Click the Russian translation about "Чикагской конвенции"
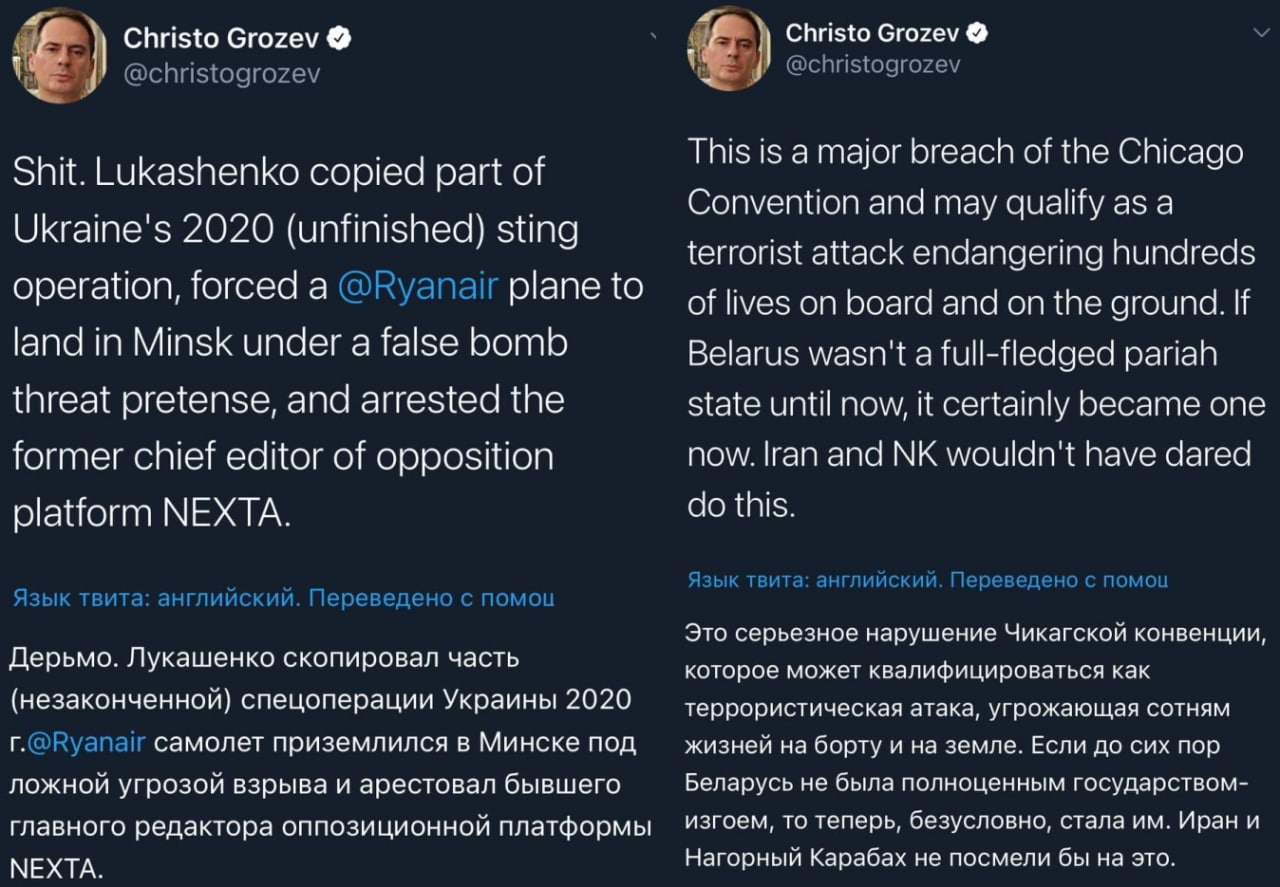This screenshot has height=887, width=1280. (976, 744)
